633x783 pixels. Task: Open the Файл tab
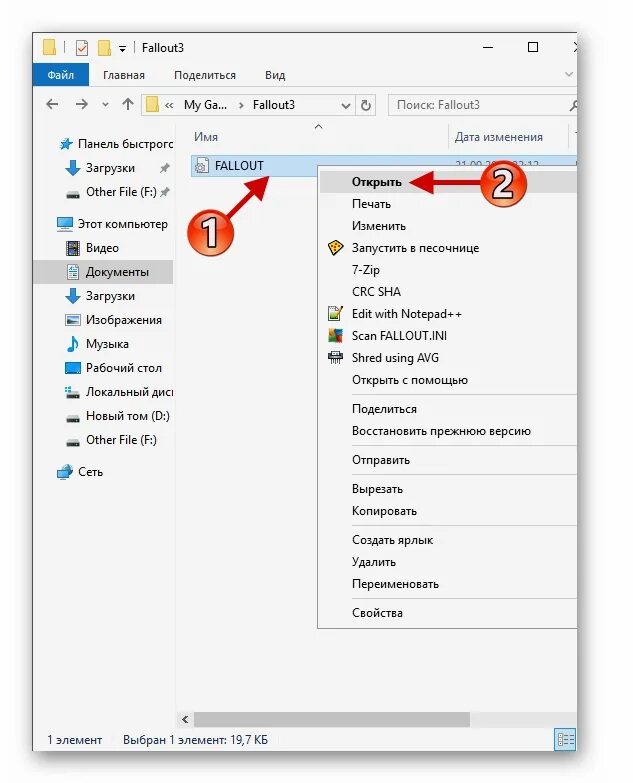point(60,75)
